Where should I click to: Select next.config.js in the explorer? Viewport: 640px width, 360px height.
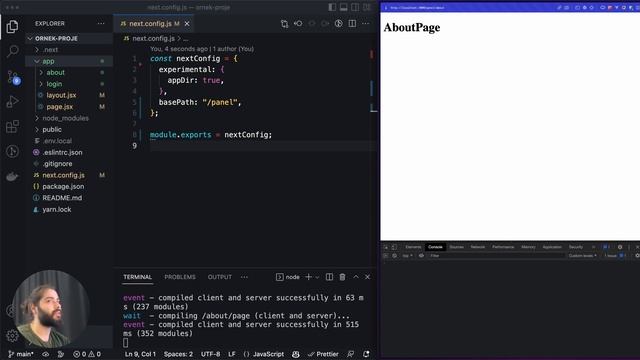[69, 175]
